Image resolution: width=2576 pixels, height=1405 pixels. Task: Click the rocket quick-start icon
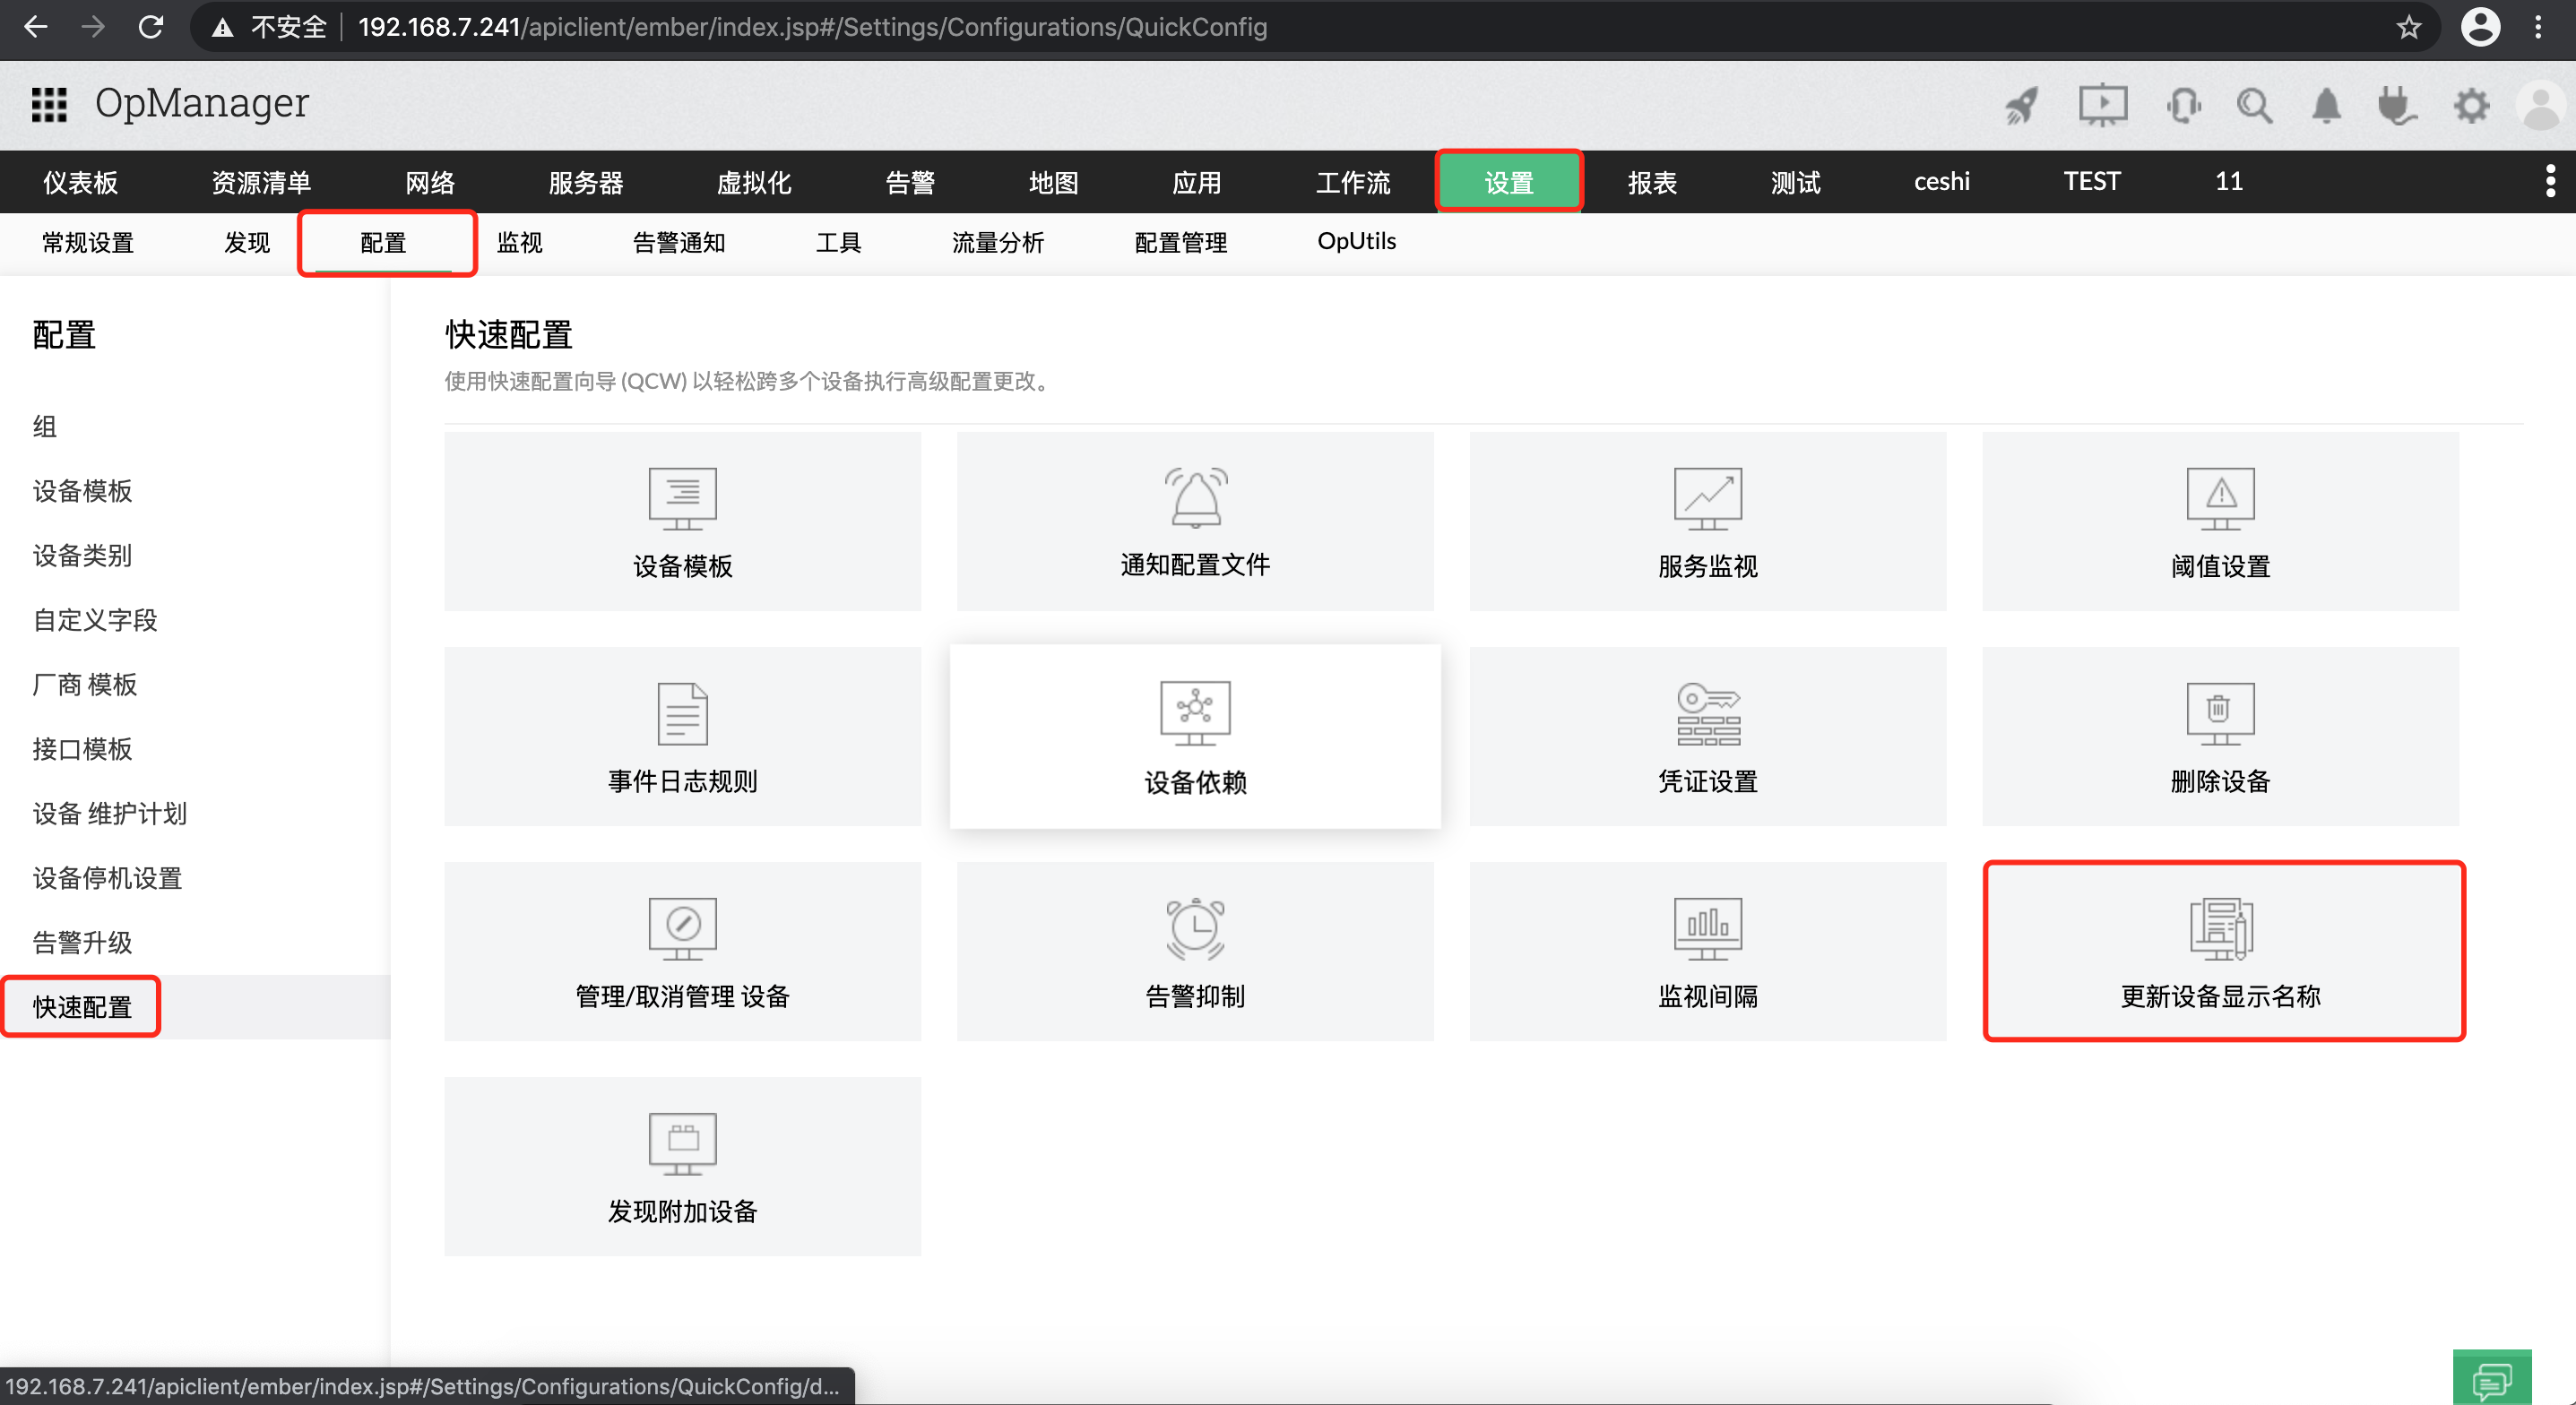point(2021,105)
